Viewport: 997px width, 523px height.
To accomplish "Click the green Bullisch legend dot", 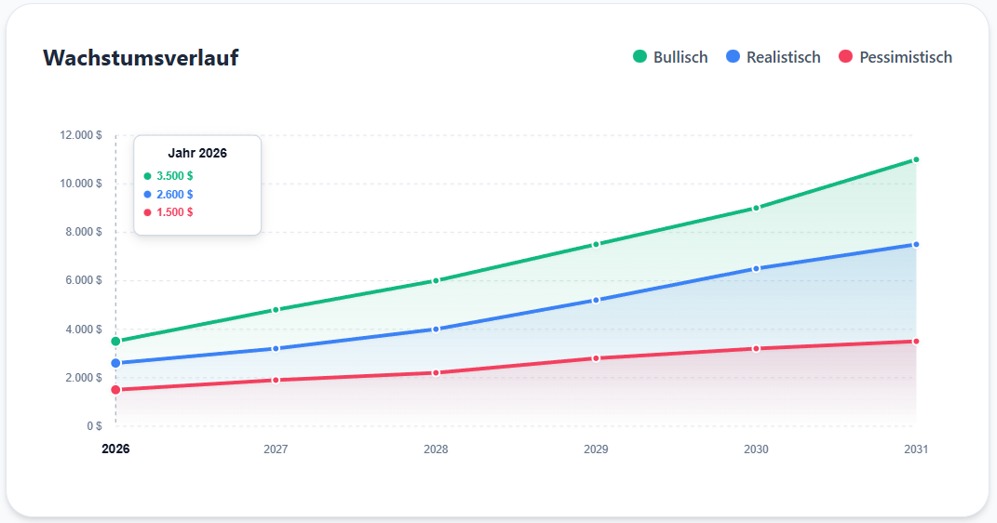I will pos(640,57).
